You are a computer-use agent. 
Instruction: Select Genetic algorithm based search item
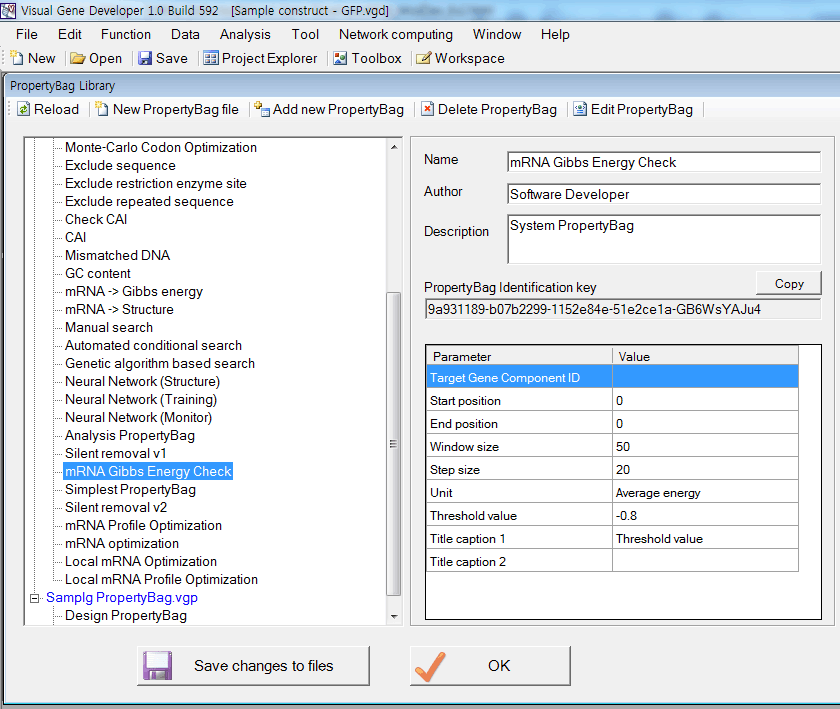(160, 363)
